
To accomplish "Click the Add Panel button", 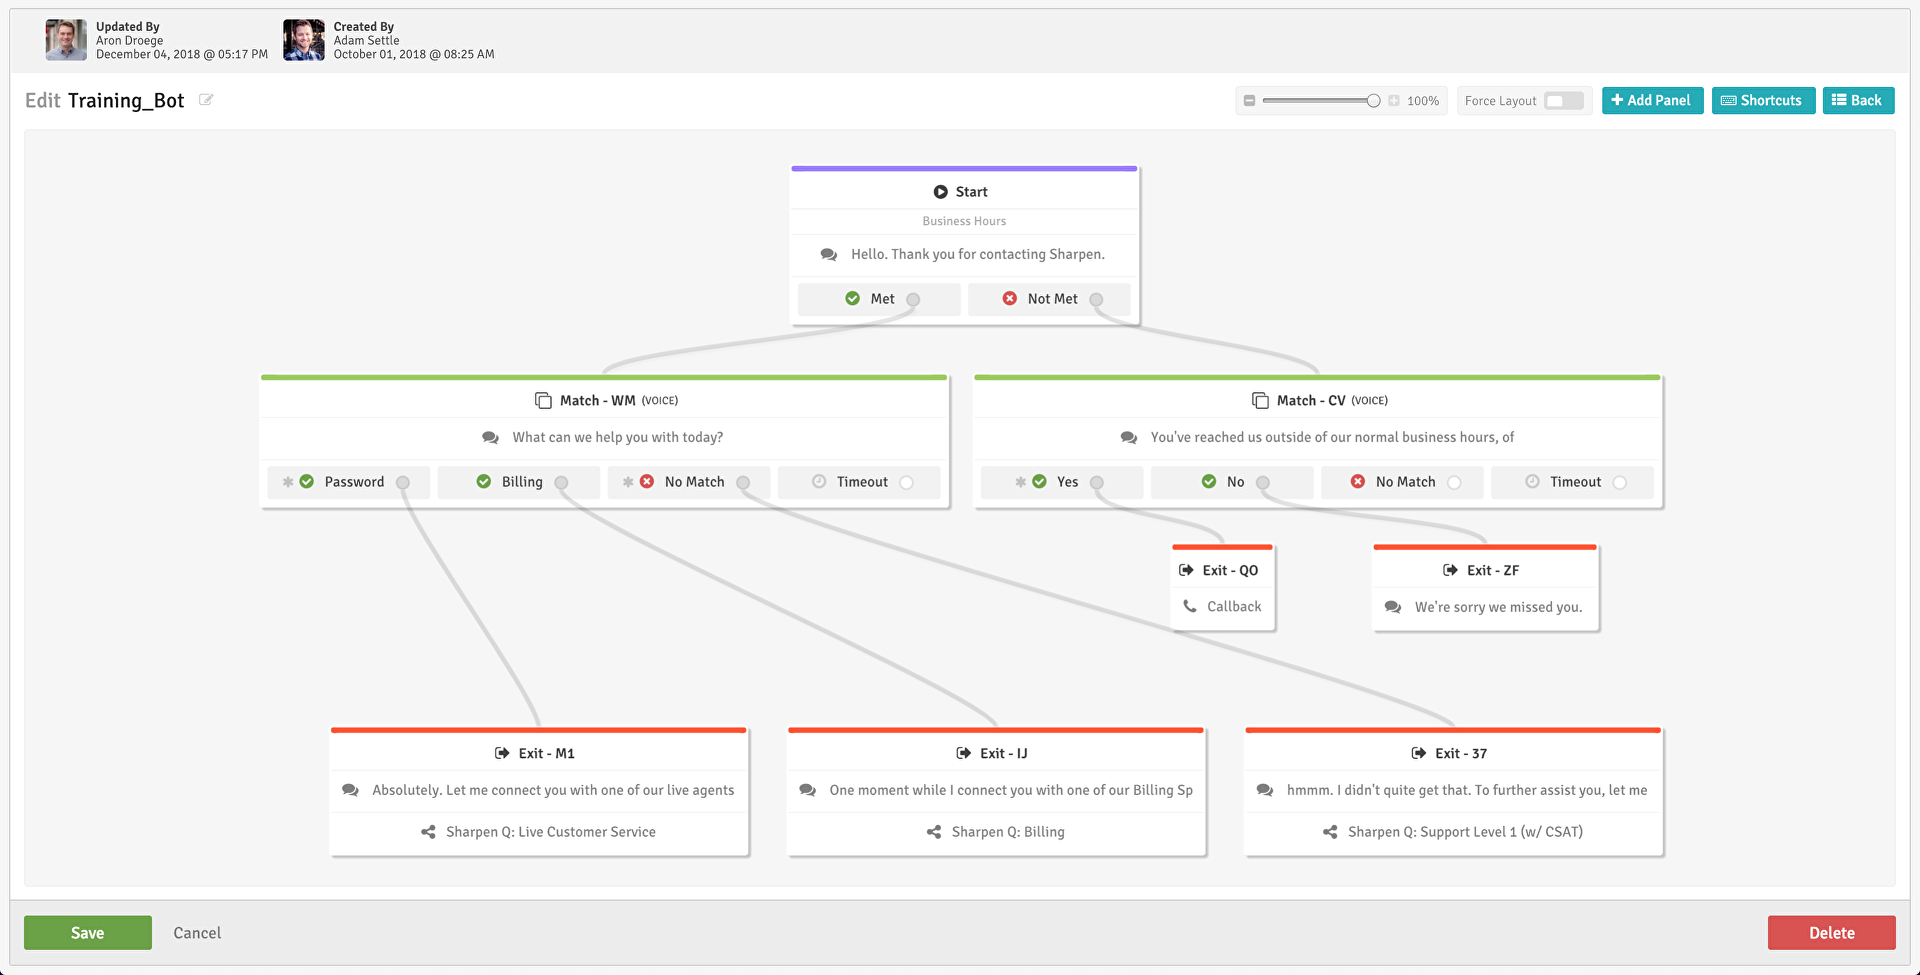I will 1652,101.
